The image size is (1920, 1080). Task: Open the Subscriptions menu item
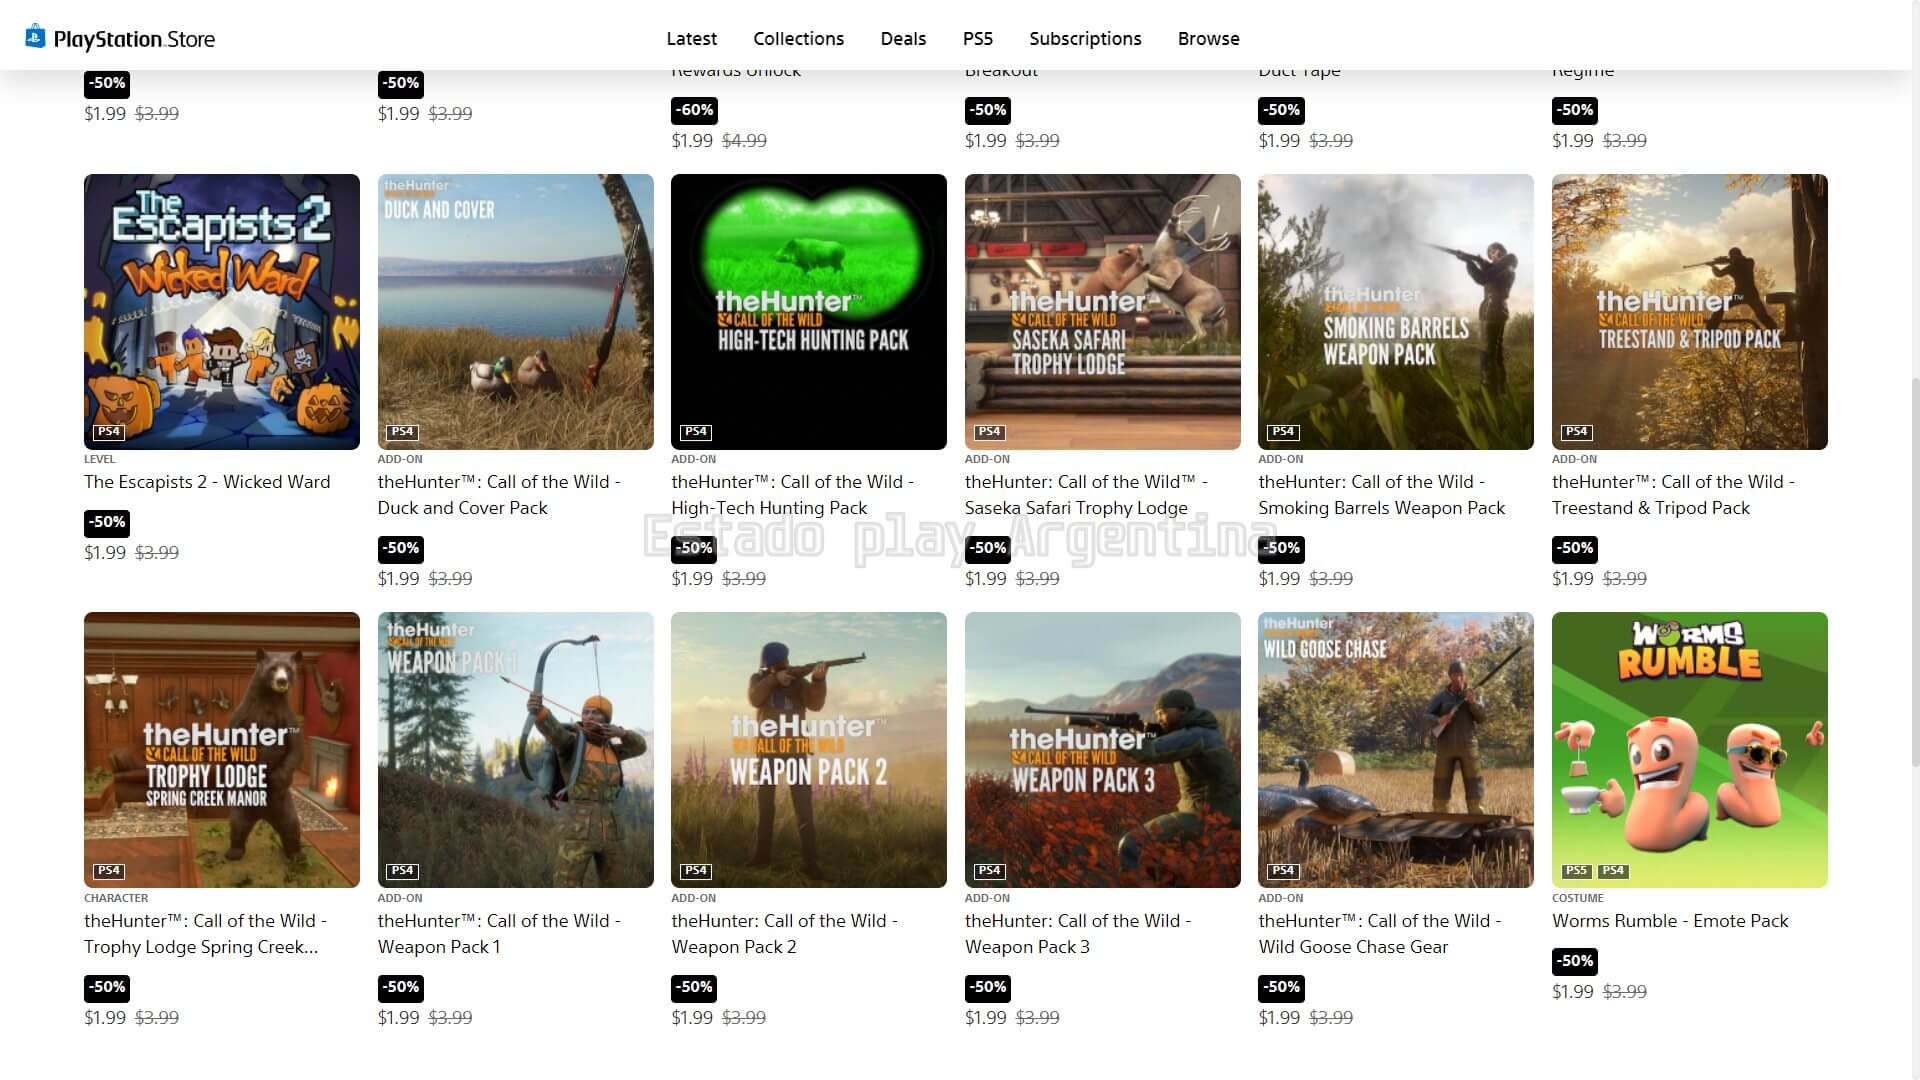[x=1085, y=39]
